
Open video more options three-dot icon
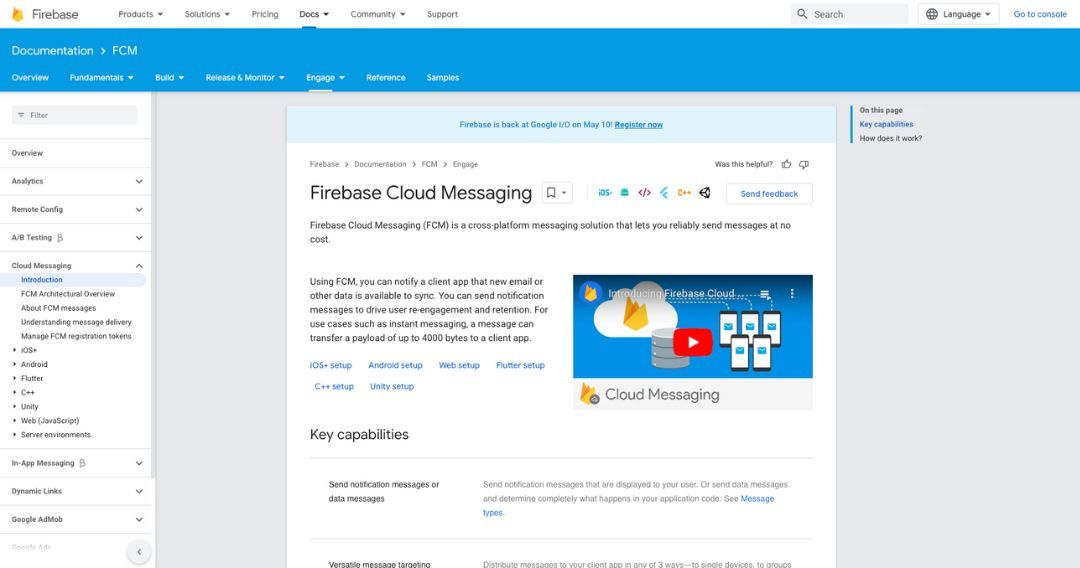click(x=792, y=293)
